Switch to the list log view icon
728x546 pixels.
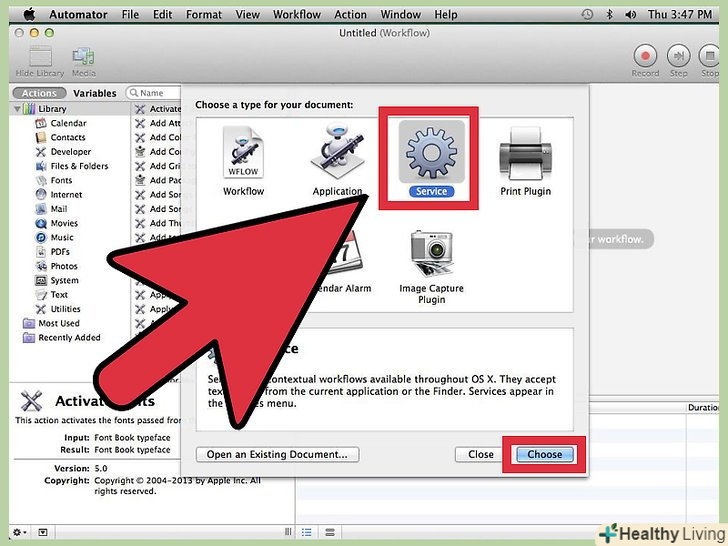[x=306, y=532]
